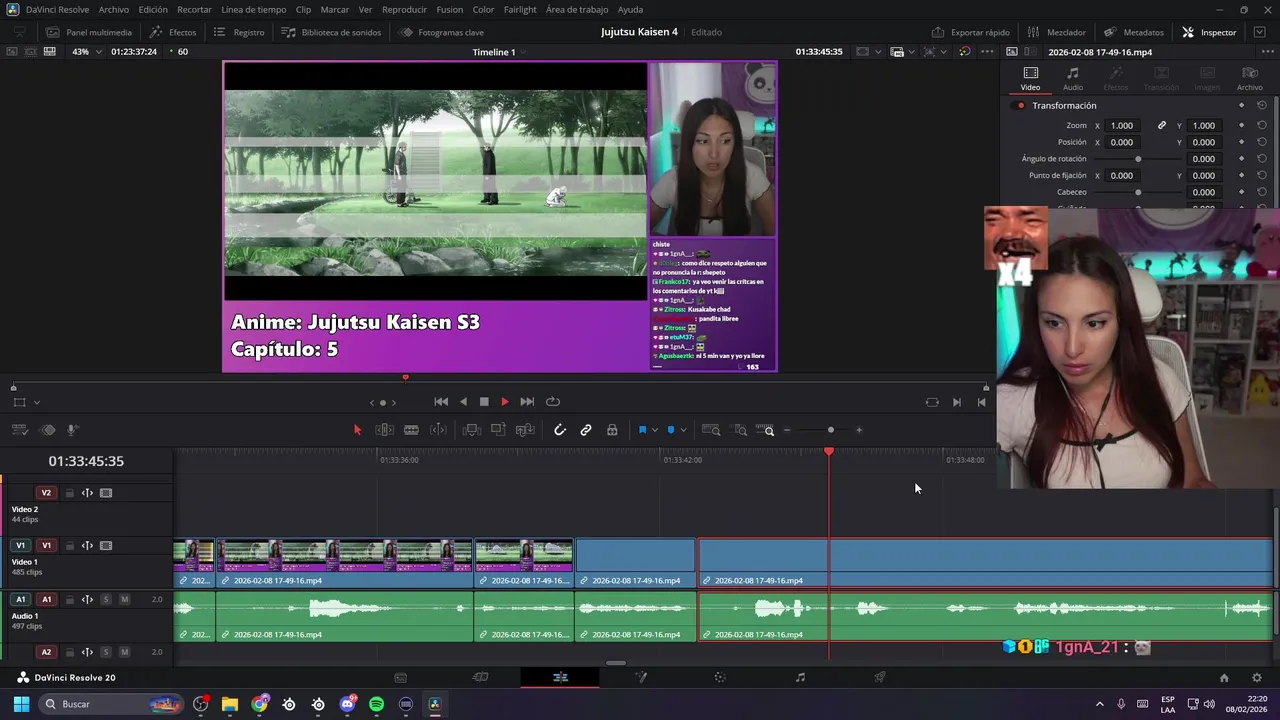
Task: Open the Panel multimedia panel
Action: [x=89, y=32]
